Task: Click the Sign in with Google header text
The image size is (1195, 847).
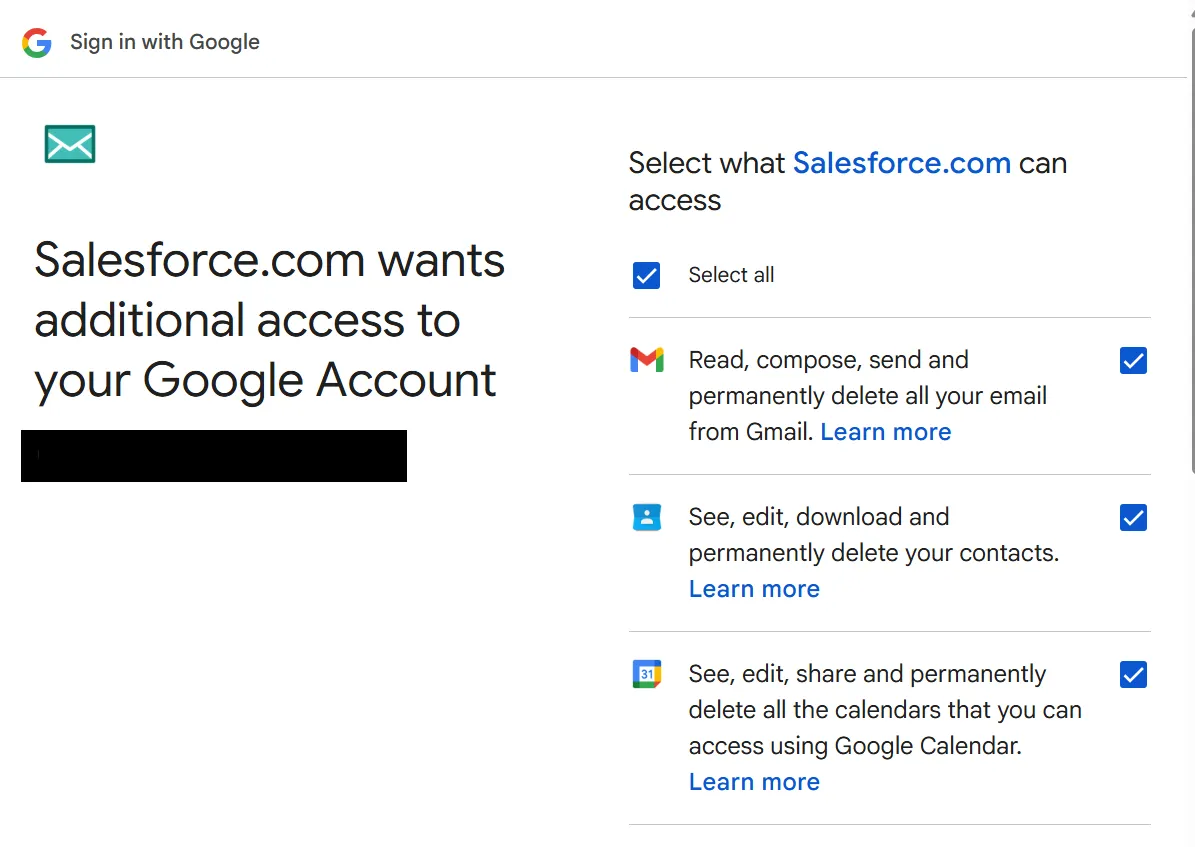Action: (x=165, y=42)
